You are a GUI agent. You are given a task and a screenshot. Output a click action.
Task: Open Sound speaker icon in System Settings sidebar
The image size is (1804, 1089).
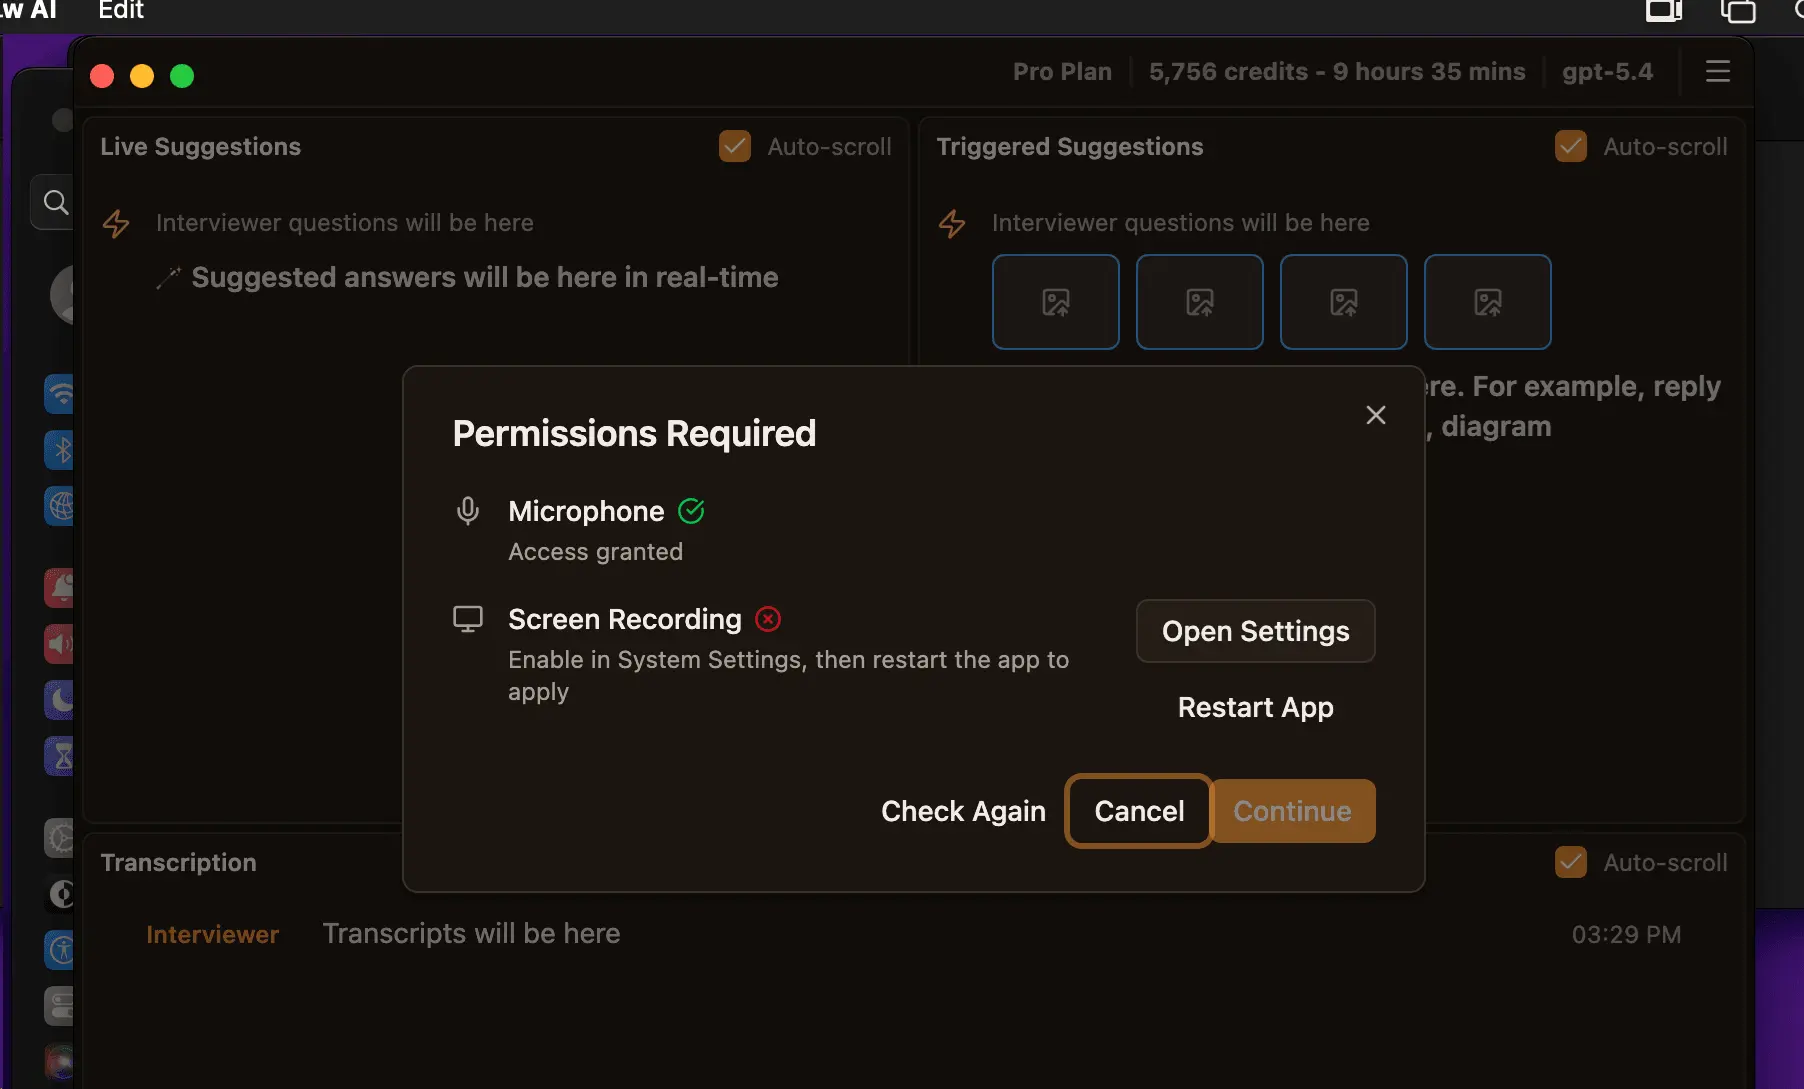pos(59,644)
